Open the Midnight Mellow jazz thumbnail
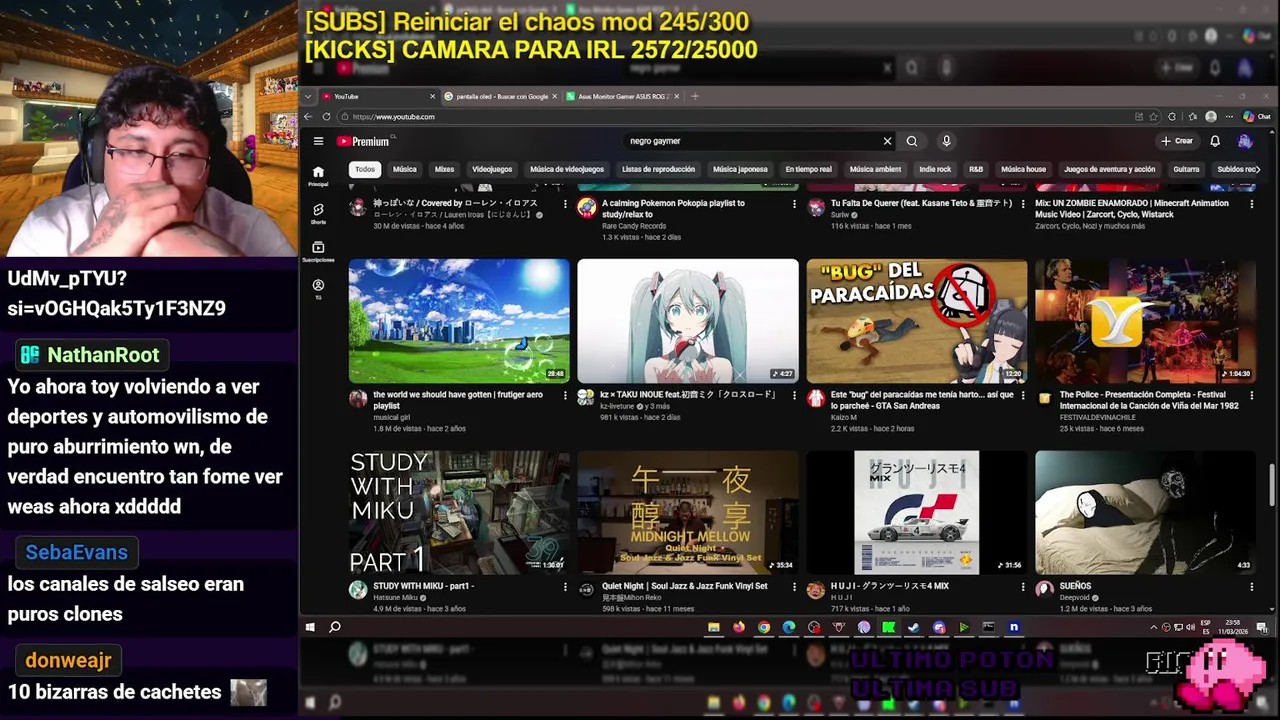Screen dimensions: 1280x720 tap(688, 512)
